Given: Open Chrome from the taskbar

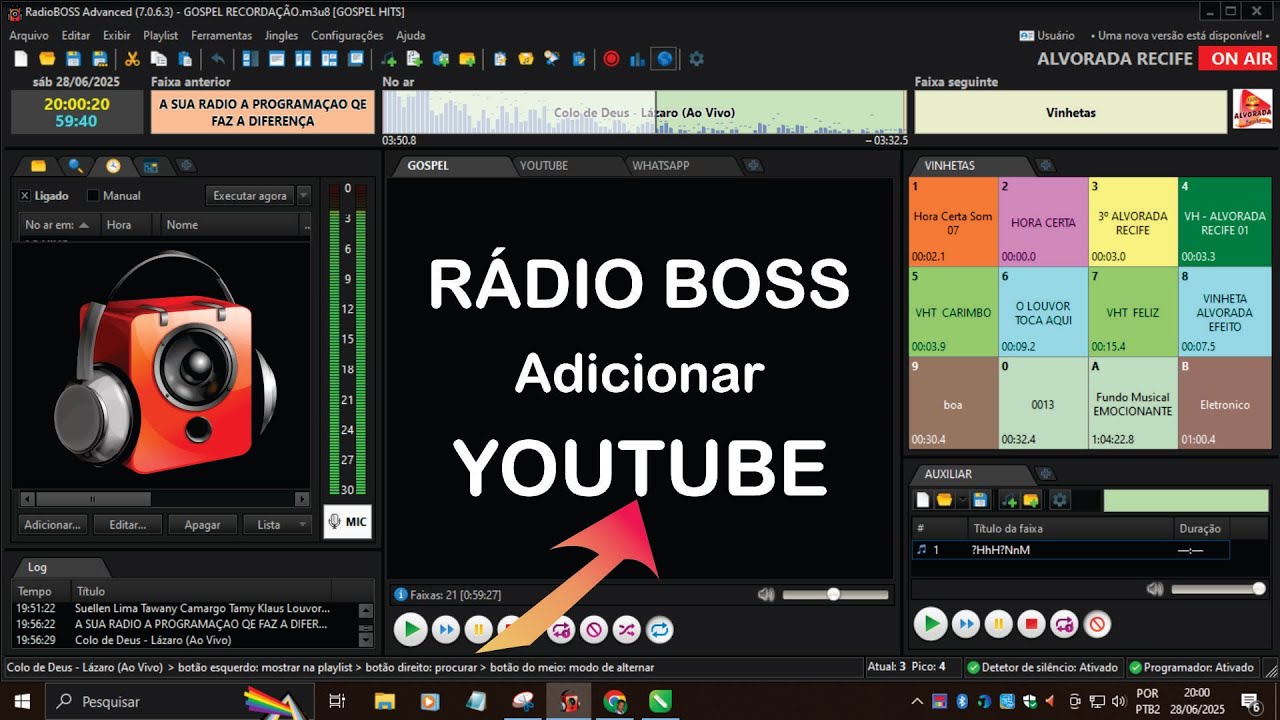Looking at the screenshot, I should tap(614, 701).
